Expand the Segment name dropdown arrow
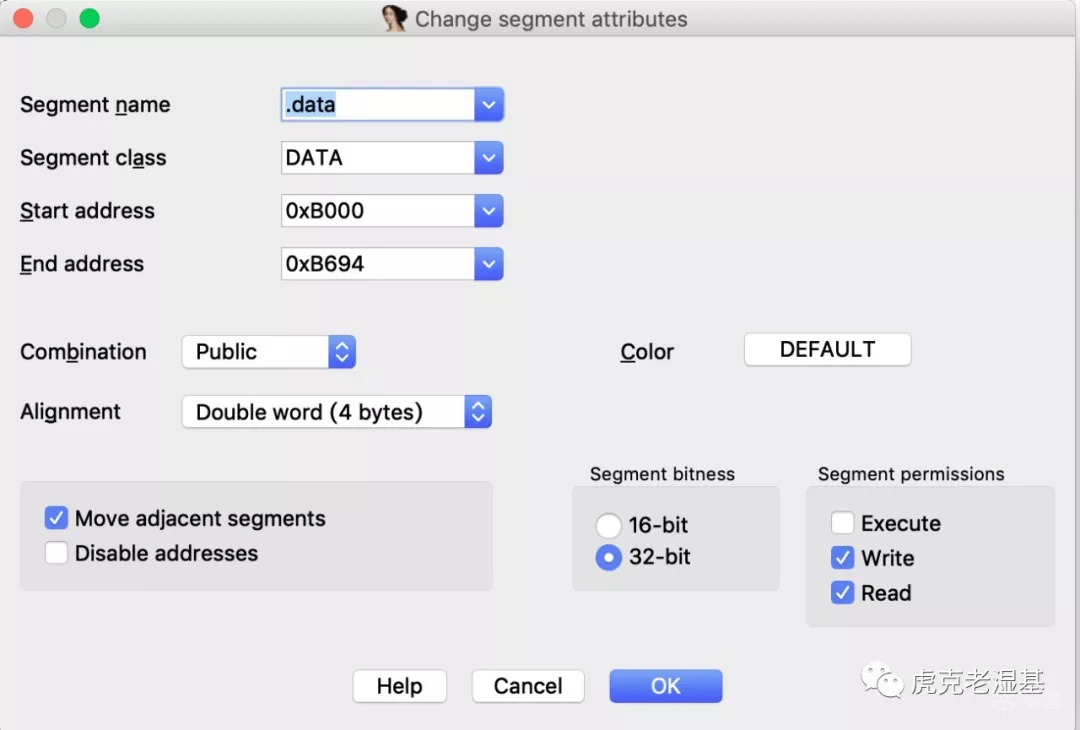 (x=488, y=104)
